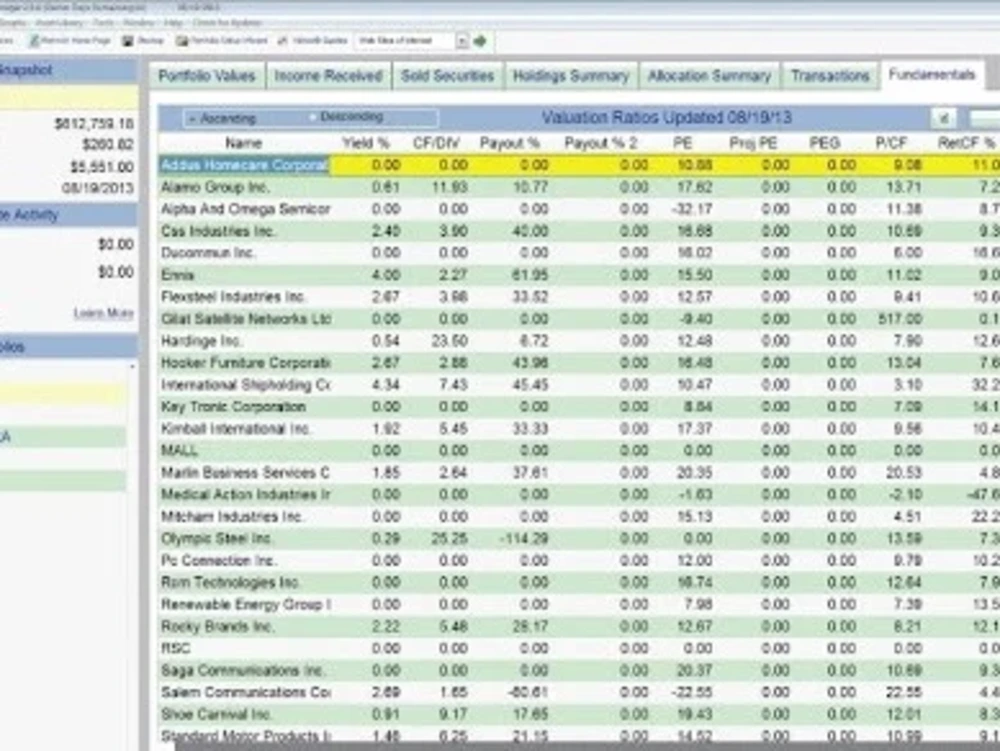Select the Fundamentals tab
The height and width of the screenshot is (751, 1000).
point(932,75)
